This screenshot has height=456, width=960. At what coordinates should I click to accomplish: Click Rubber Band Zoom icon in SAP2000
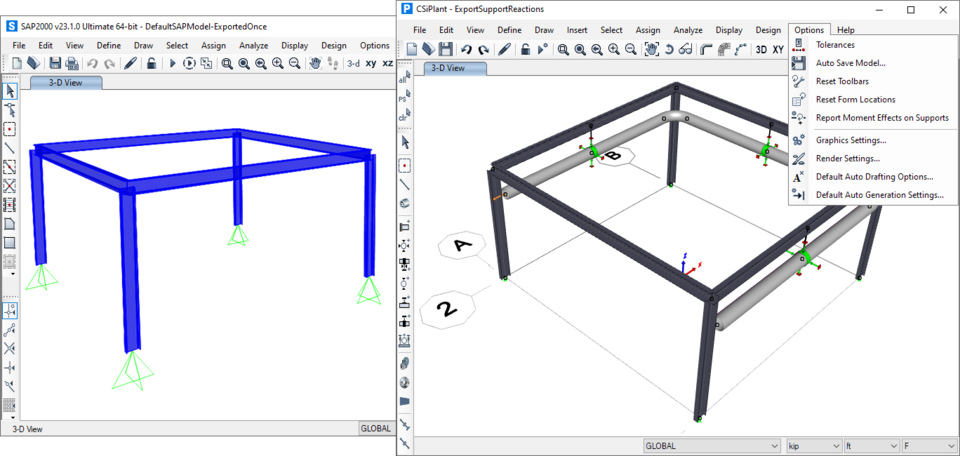pyautogui.click(x=227, y=63)
